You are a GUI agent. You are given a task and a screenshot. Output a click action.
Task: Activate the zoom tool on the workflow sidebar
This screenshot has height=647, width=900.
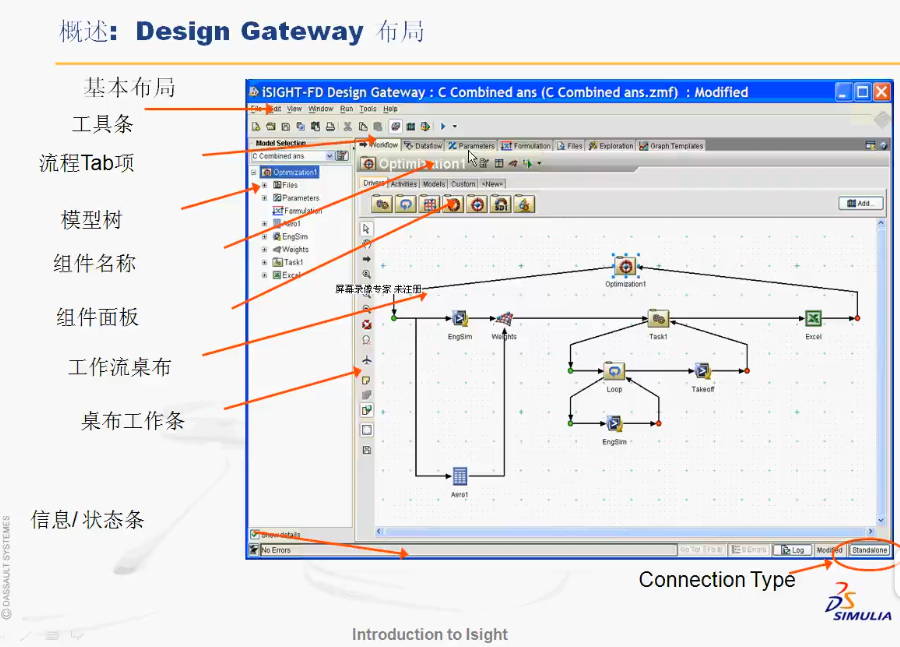[x=366, y=274]
